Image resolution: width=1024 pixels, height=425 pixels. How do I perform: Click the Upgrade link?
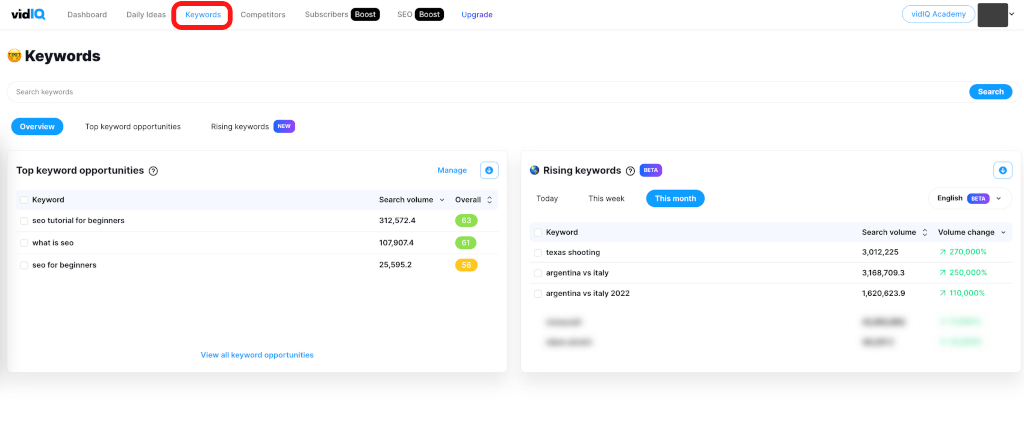coord(477,14)
